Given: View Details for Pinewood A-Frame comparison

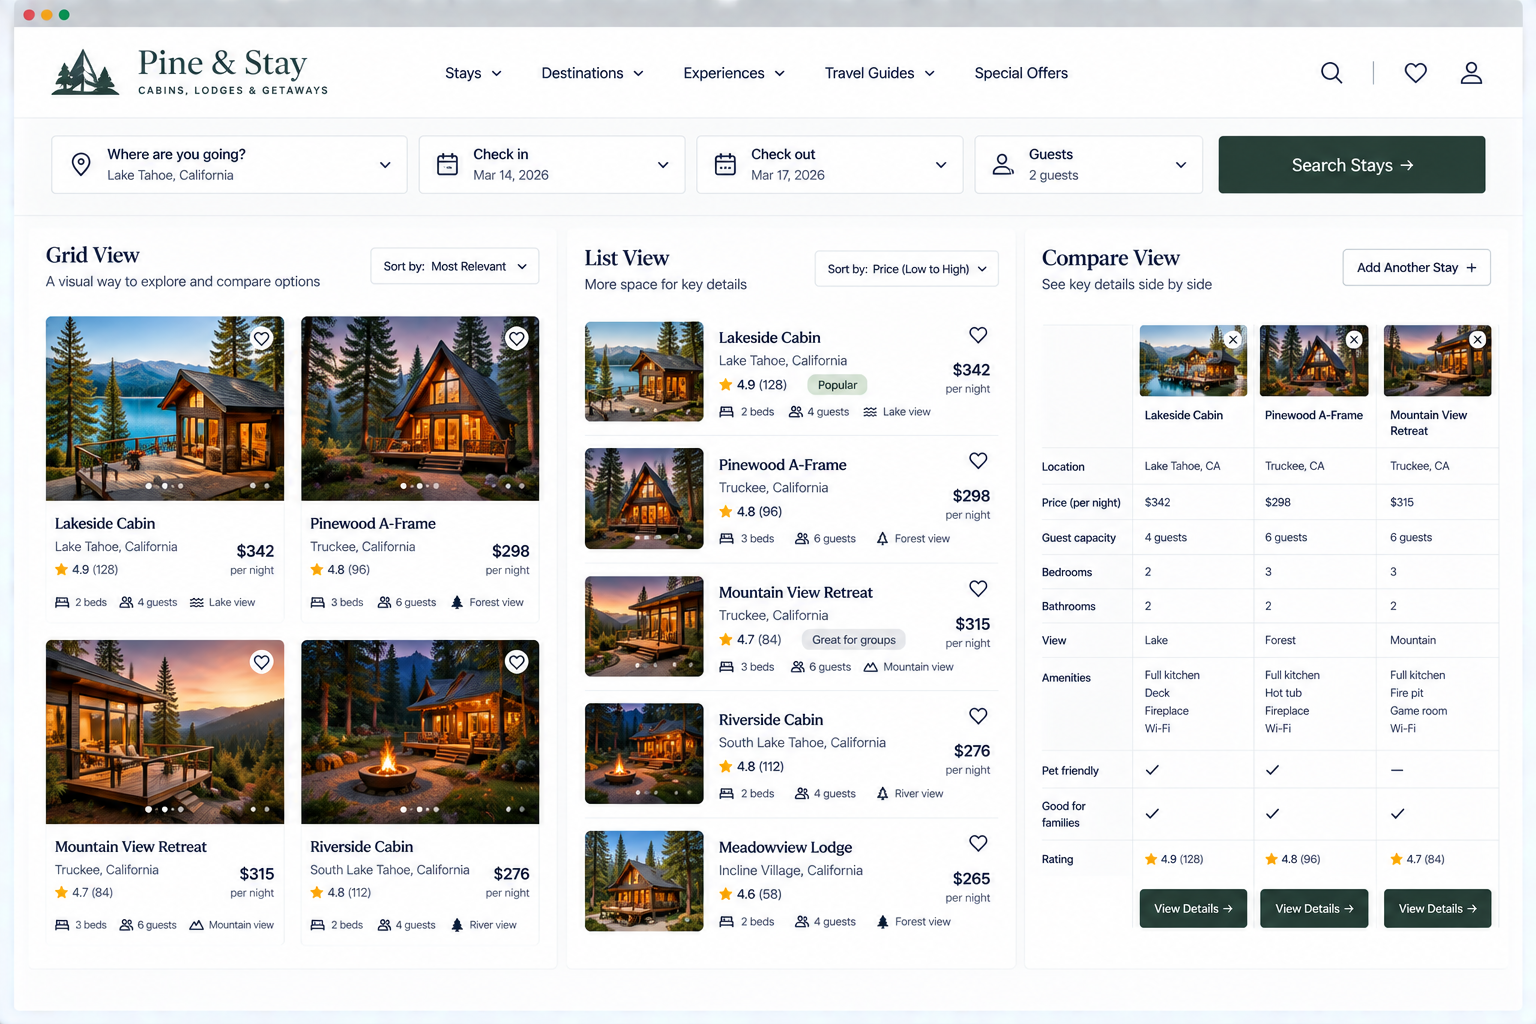Looking at the screenshot, I should point(1314,908).
